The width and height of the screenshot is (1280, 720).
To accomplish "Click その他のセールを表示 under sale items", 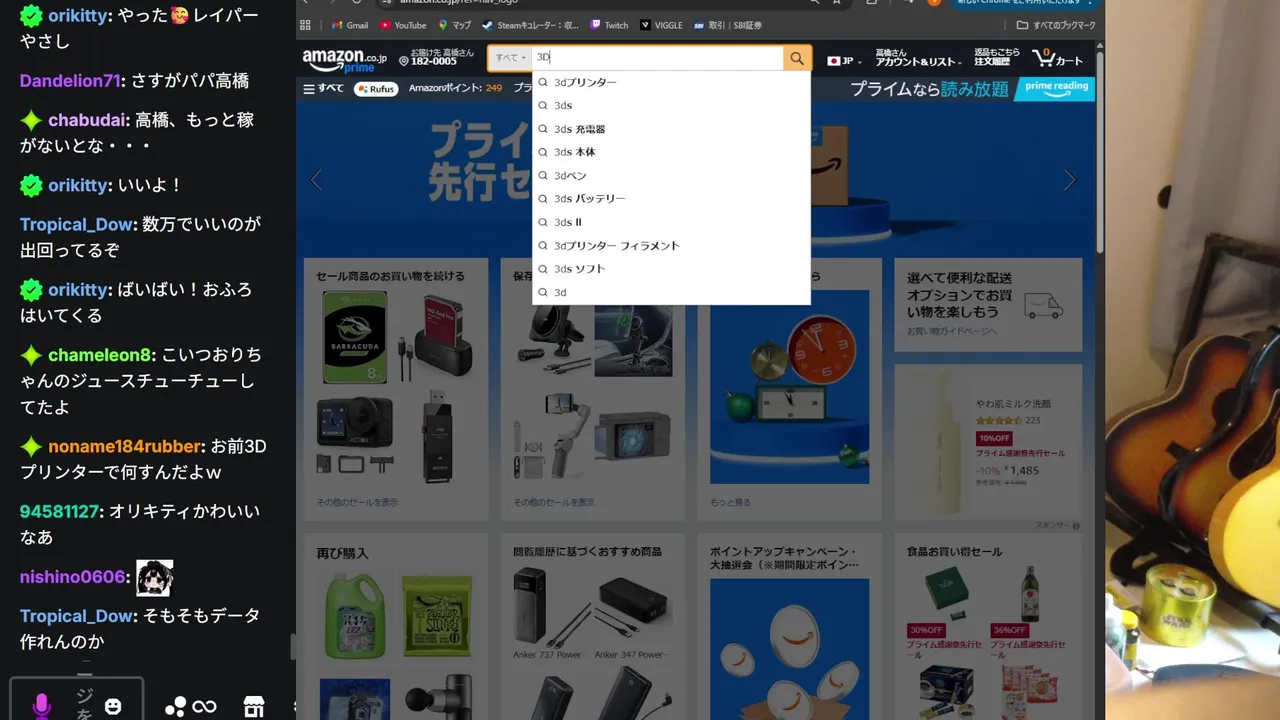I will click(357, 502).
